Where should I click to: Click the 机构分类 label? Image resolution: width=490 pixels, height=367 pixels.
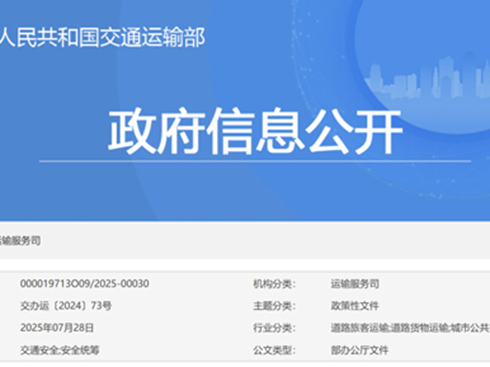[x=274, y=284]
